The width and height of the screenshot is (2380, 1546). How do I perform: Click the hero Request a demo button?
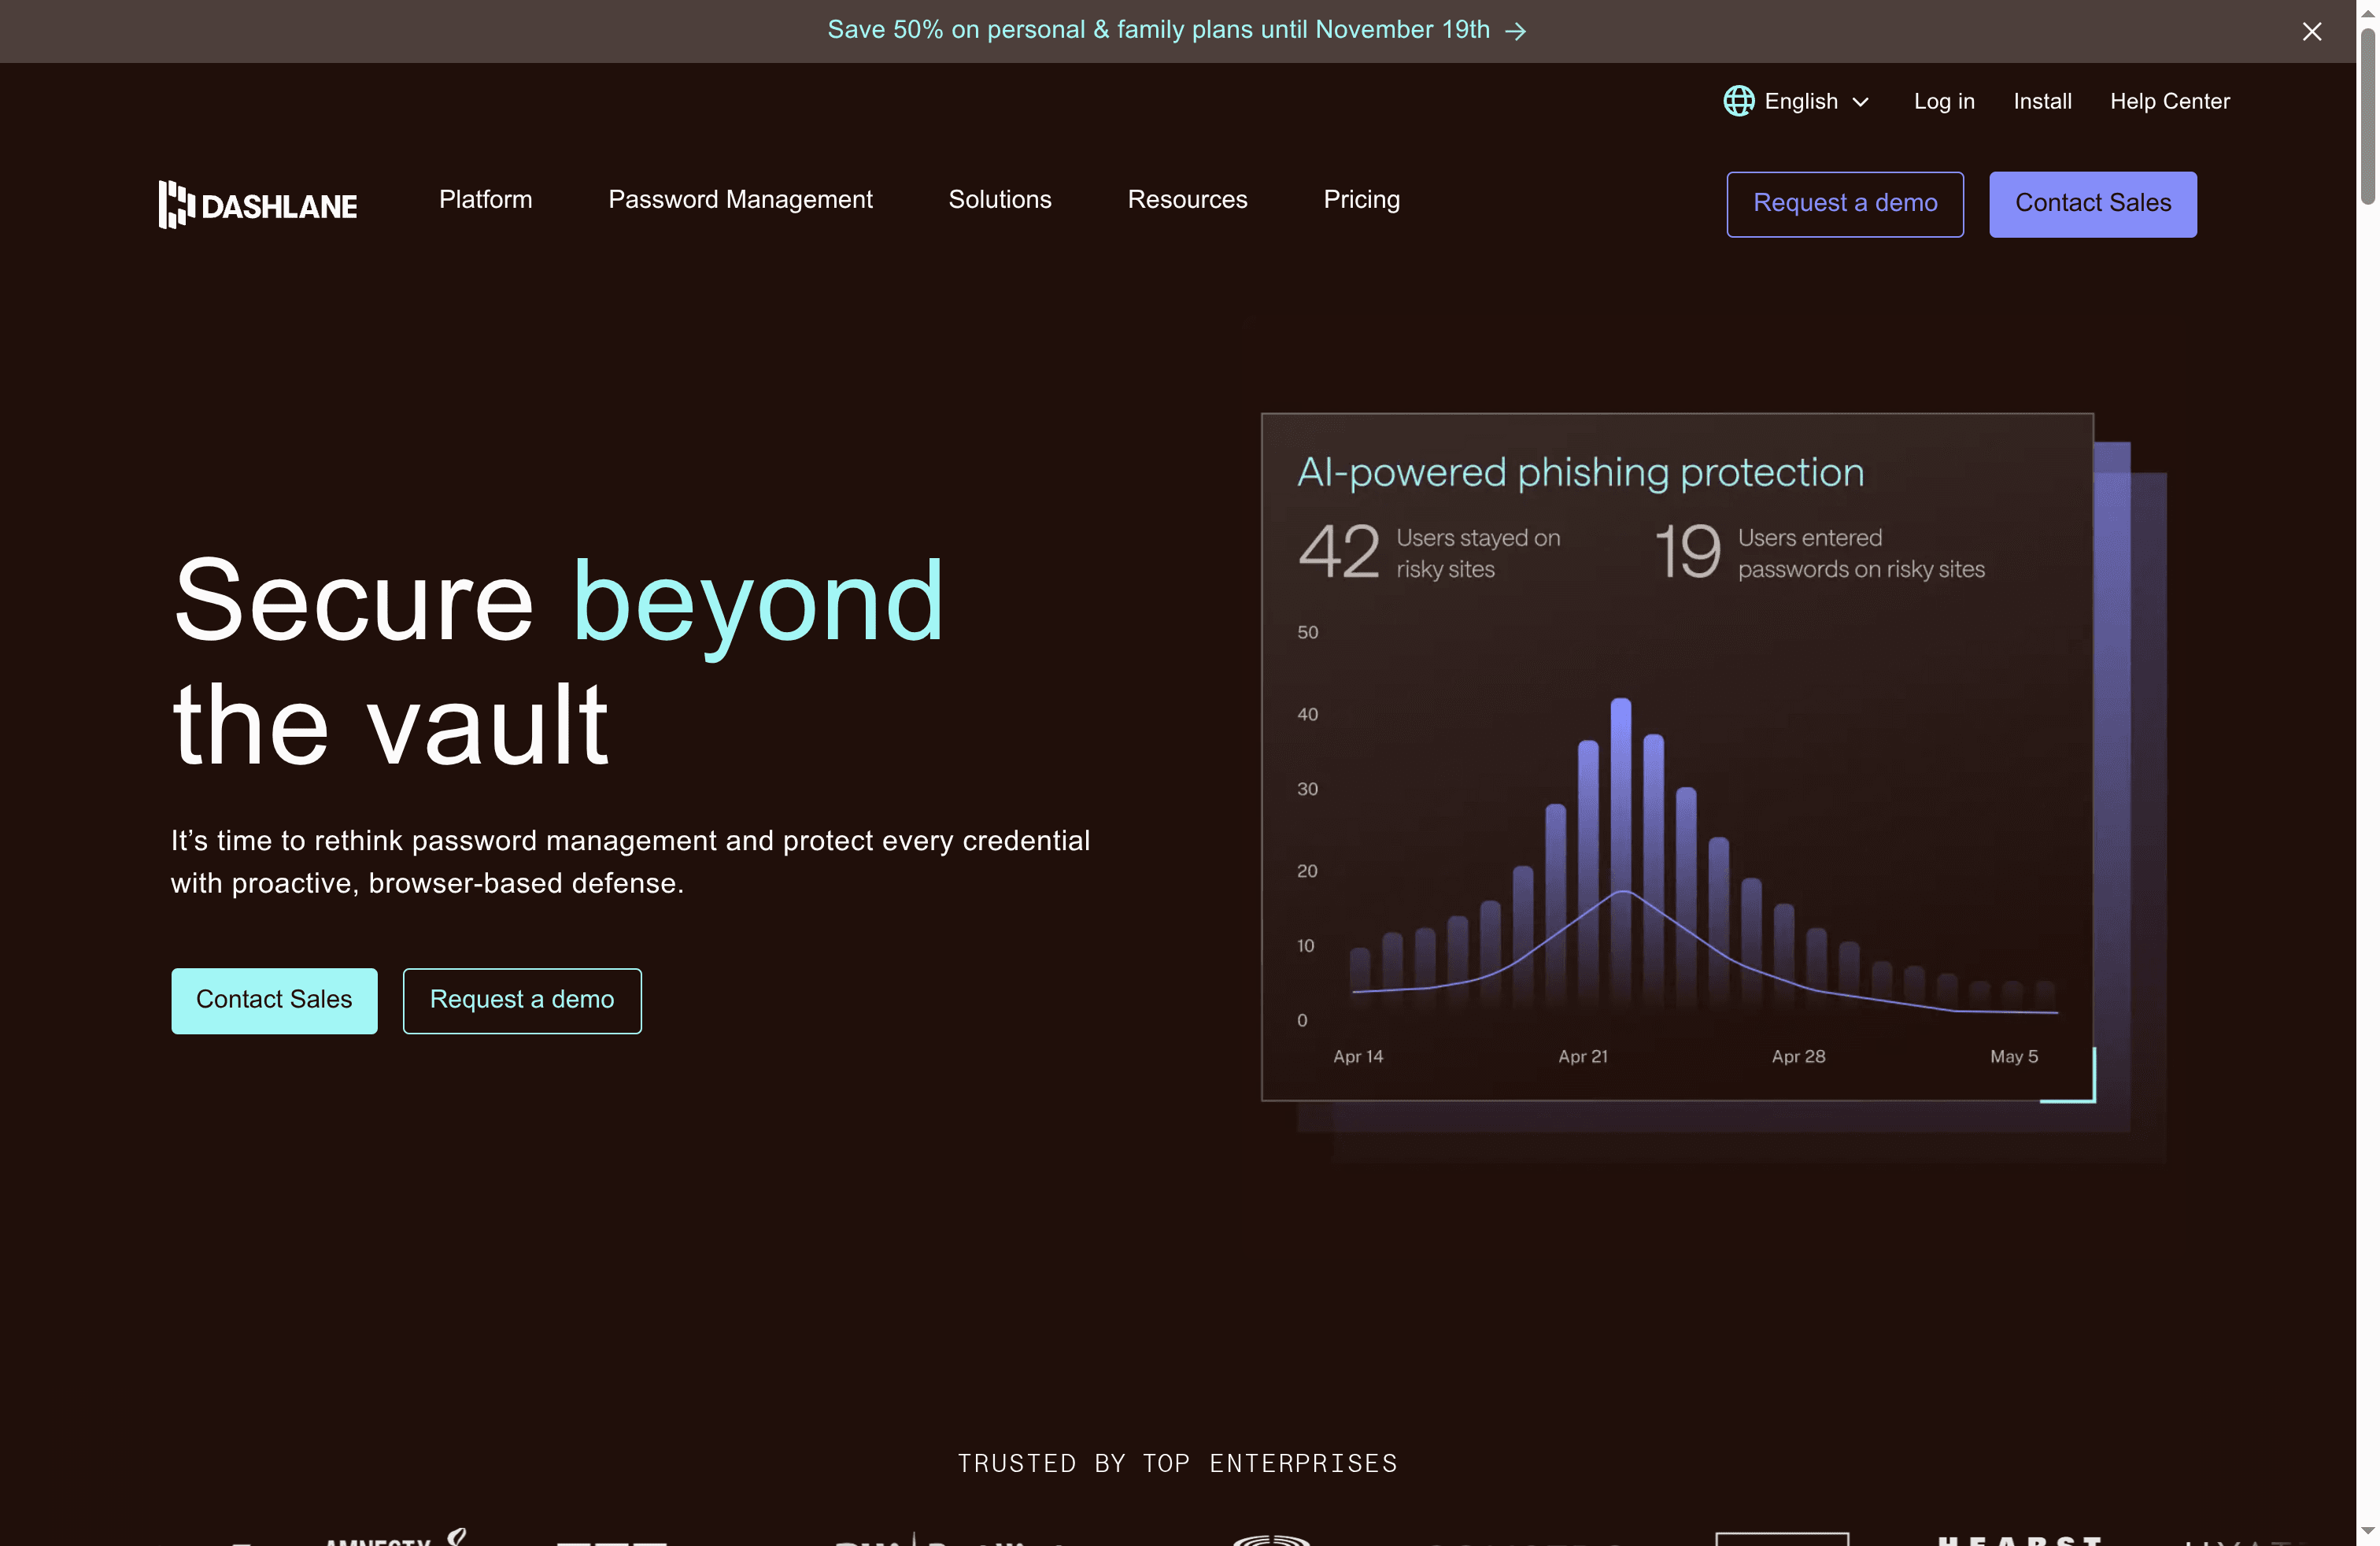tap(522, 1000)
